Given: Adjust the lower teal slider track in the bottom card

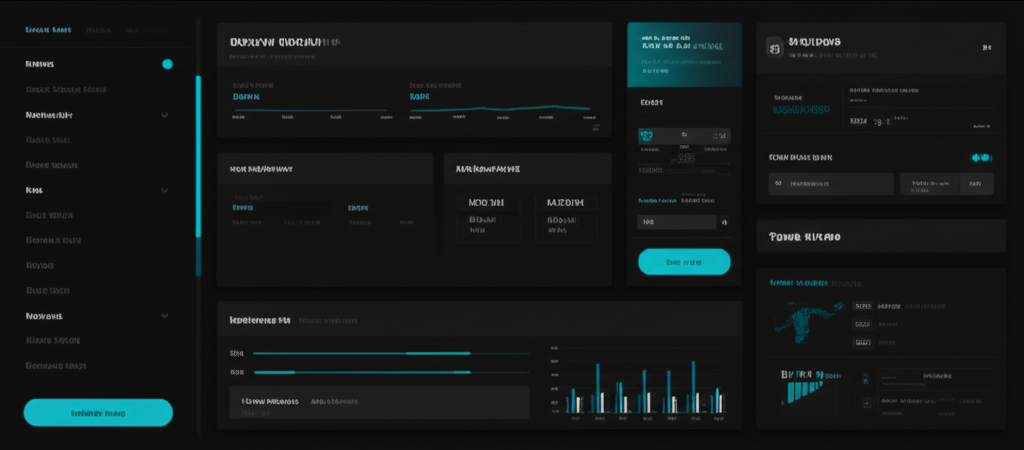Looking at the screenshot, I should (x=391, y=372).
